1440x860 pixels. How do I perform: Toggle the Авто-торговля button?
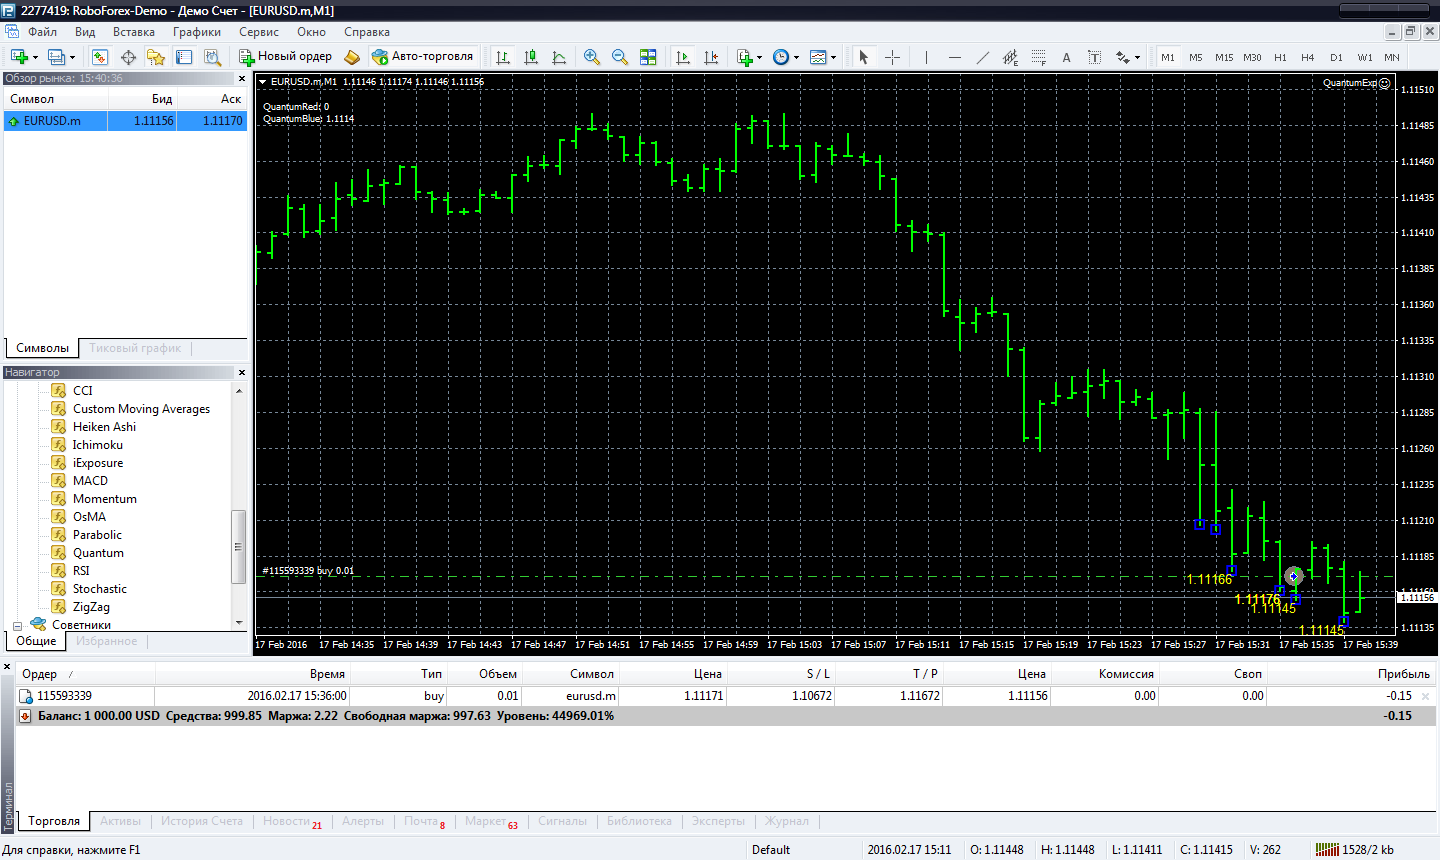(x=422, y=57)
